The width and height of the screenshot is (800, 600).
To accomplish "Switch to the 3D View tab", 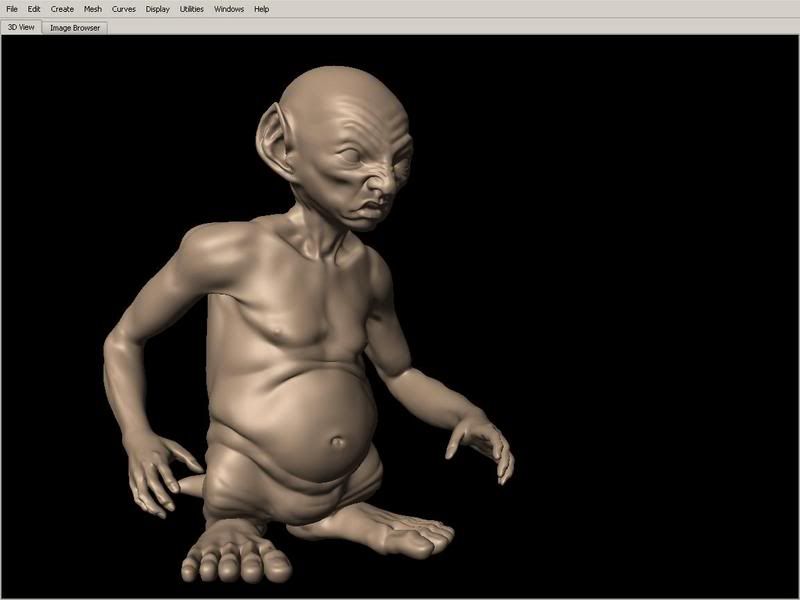I will (21, 27).
